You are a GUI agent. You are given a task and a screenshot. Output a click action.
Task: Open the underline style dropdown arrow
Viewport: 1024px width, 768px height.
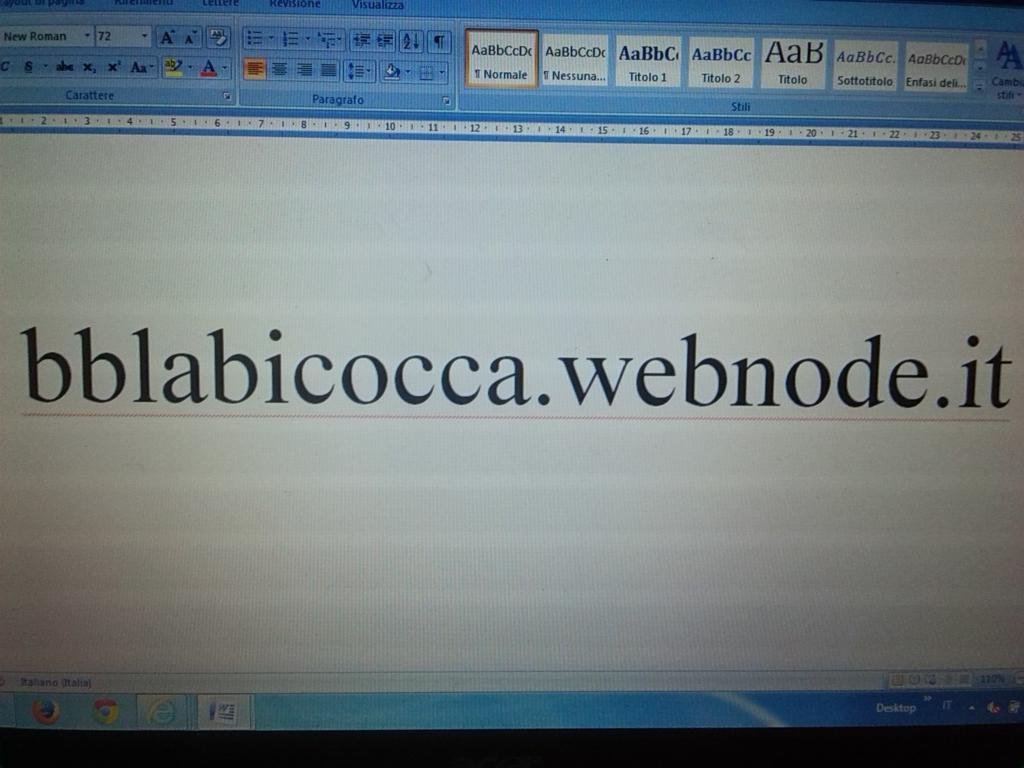pos(45,66)
